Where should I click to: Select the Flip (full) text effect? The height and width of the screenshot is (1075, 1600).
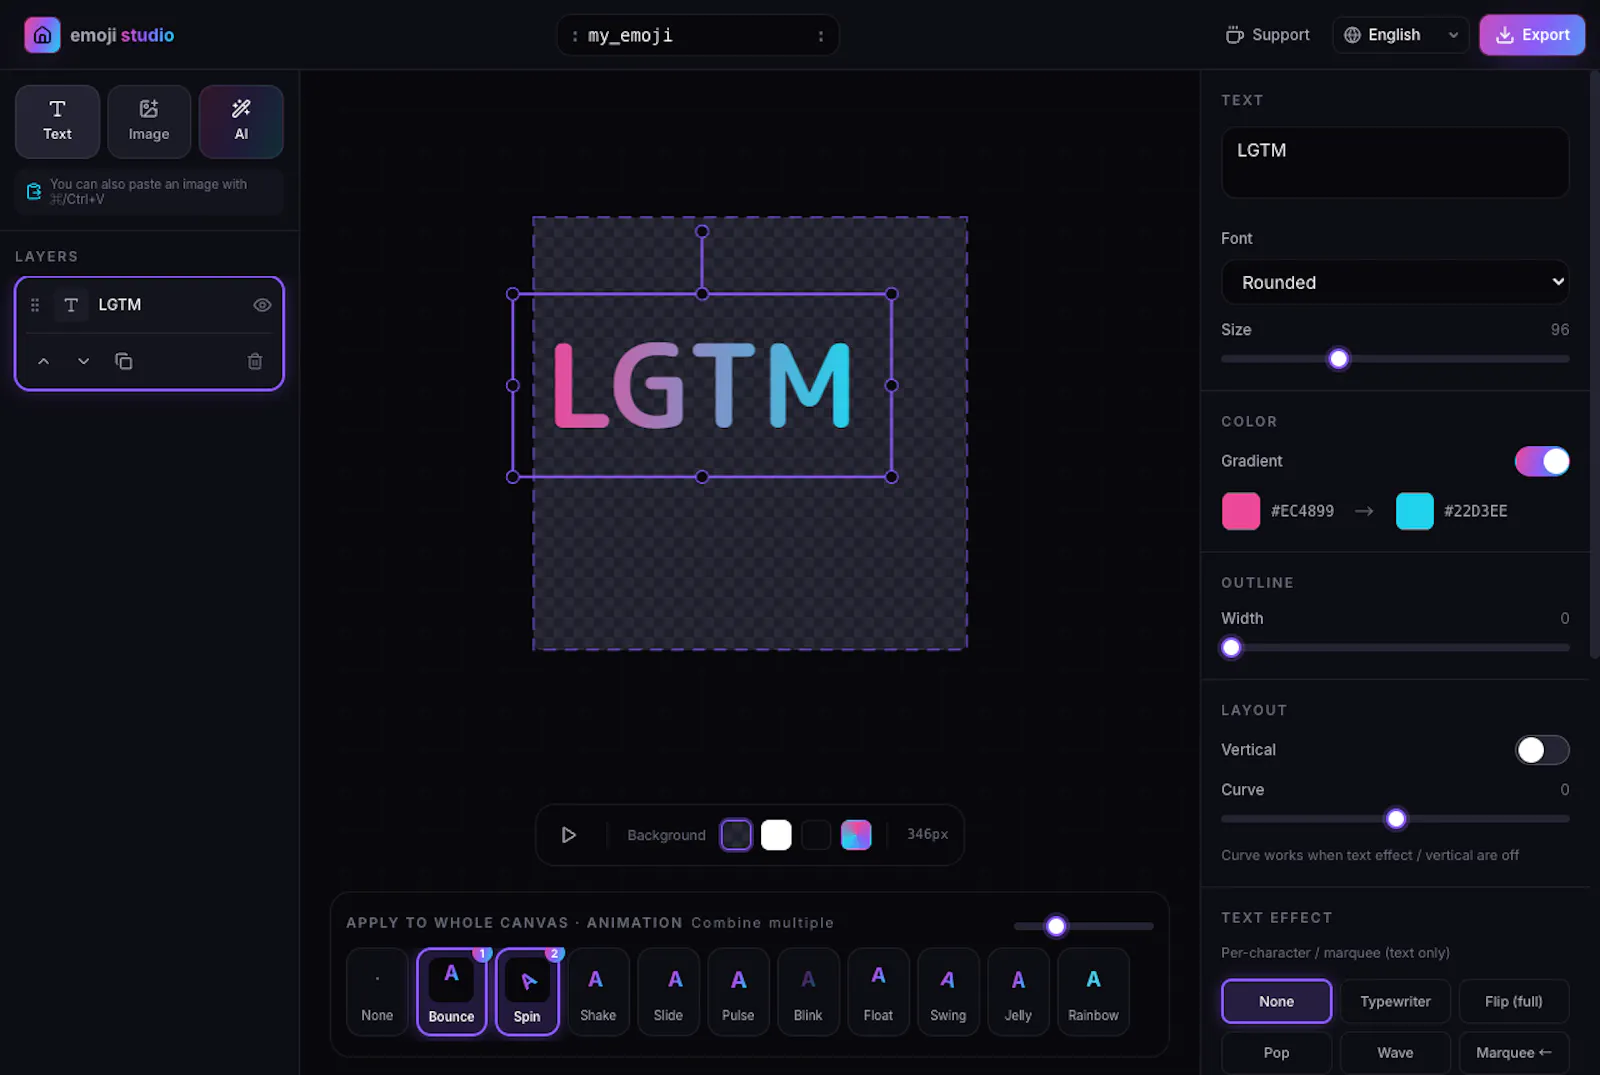(1513, 1001)
